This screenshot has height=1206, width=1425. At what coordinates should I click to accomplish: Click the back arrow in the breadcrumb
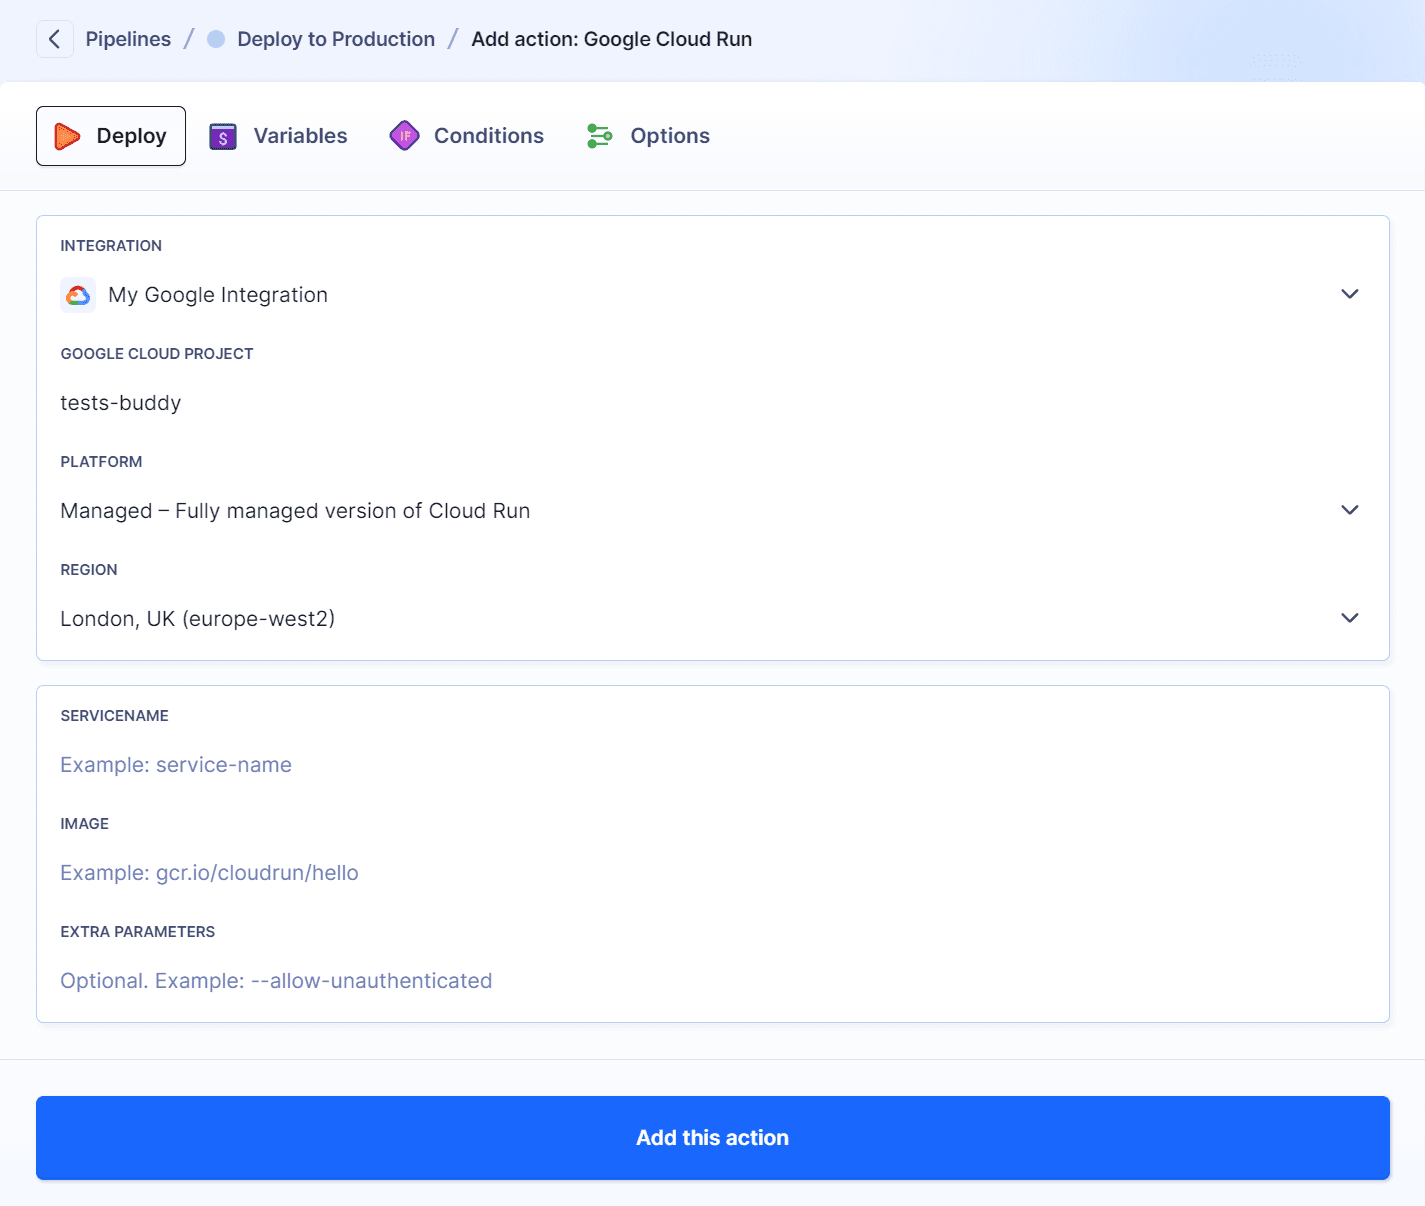(x=55, y=38)
